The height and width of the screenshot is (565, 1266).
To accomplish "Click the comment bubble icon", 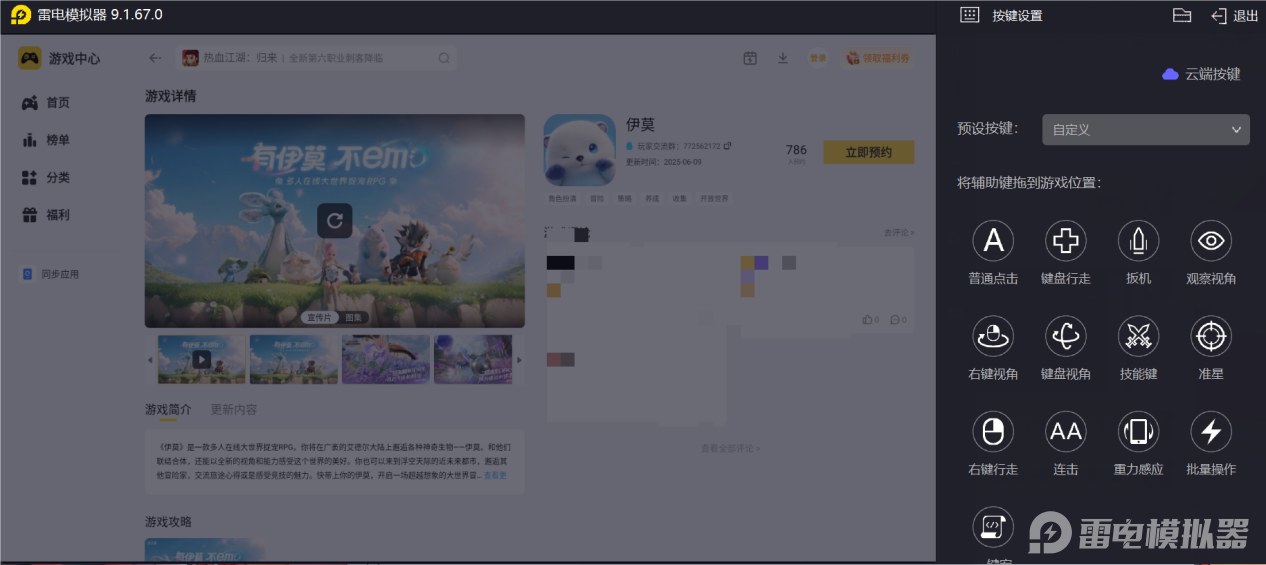I will [895, 320].
